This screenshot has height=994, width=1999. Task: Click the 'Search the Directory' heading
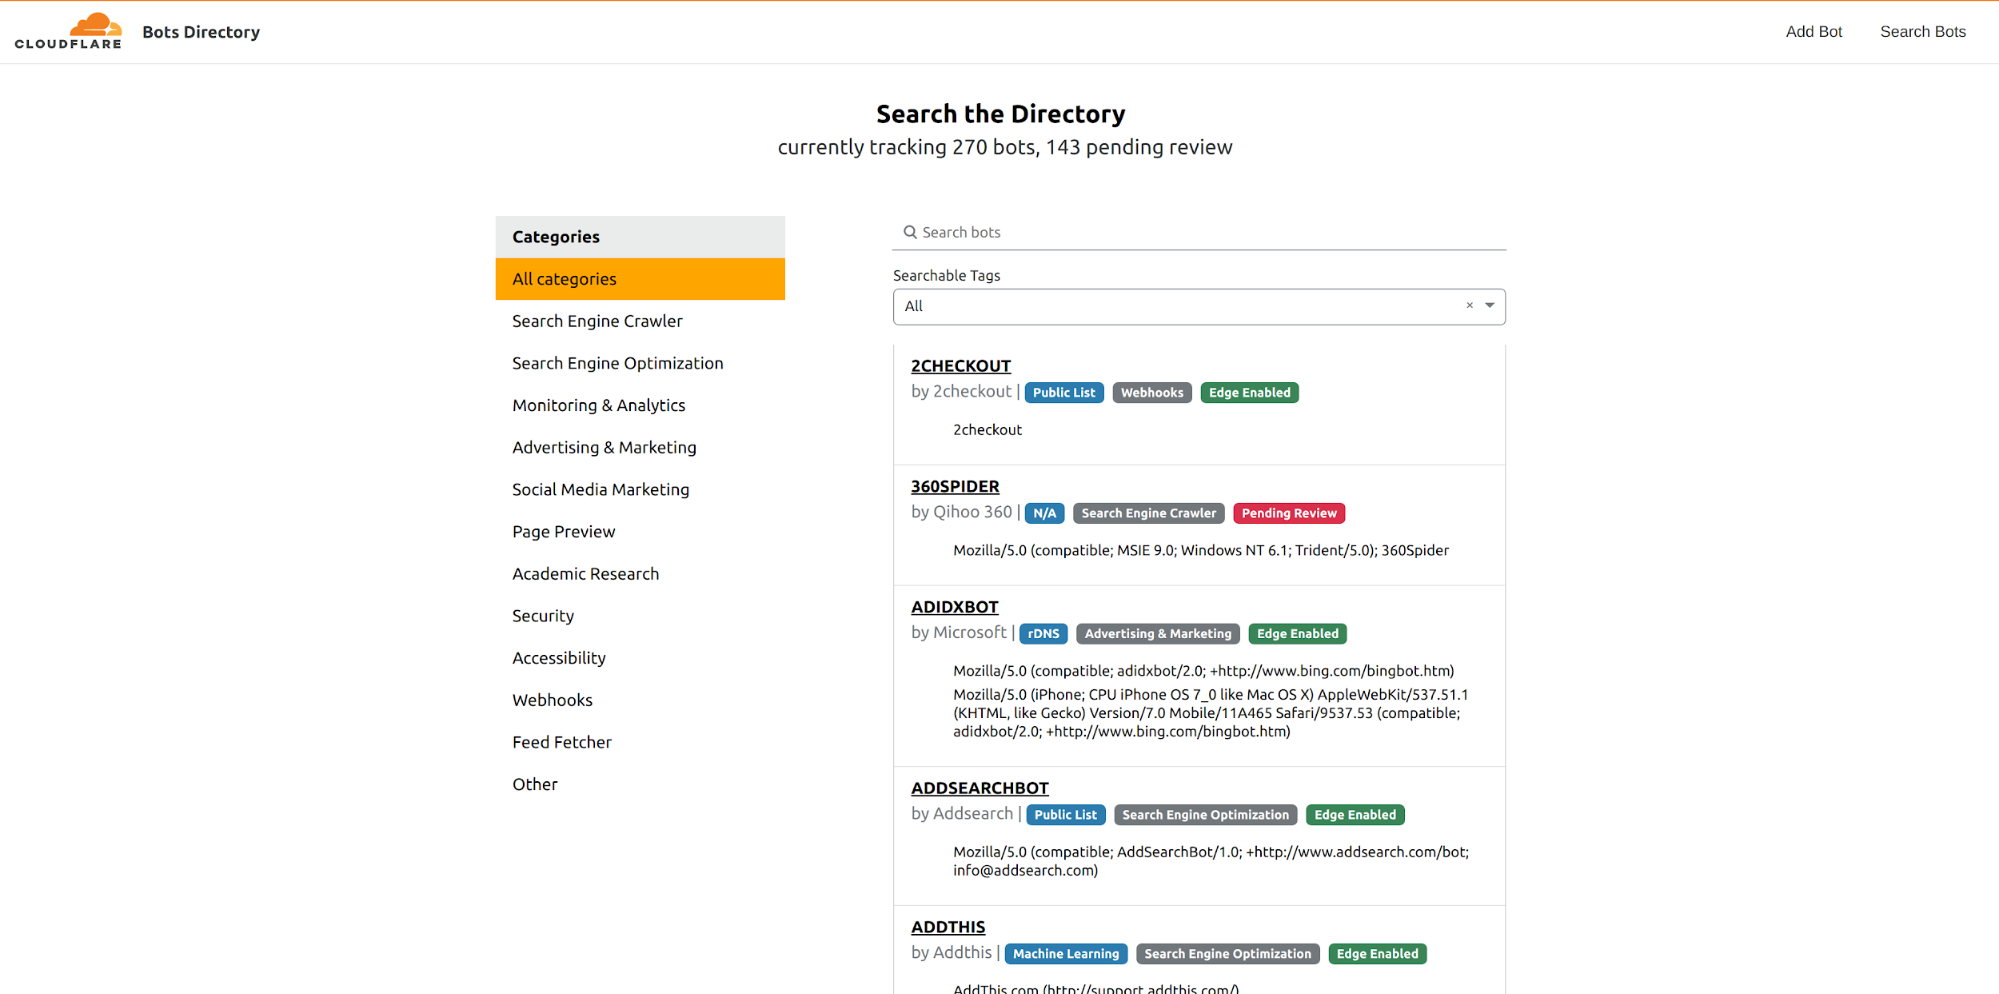(x=1000, y=114)
